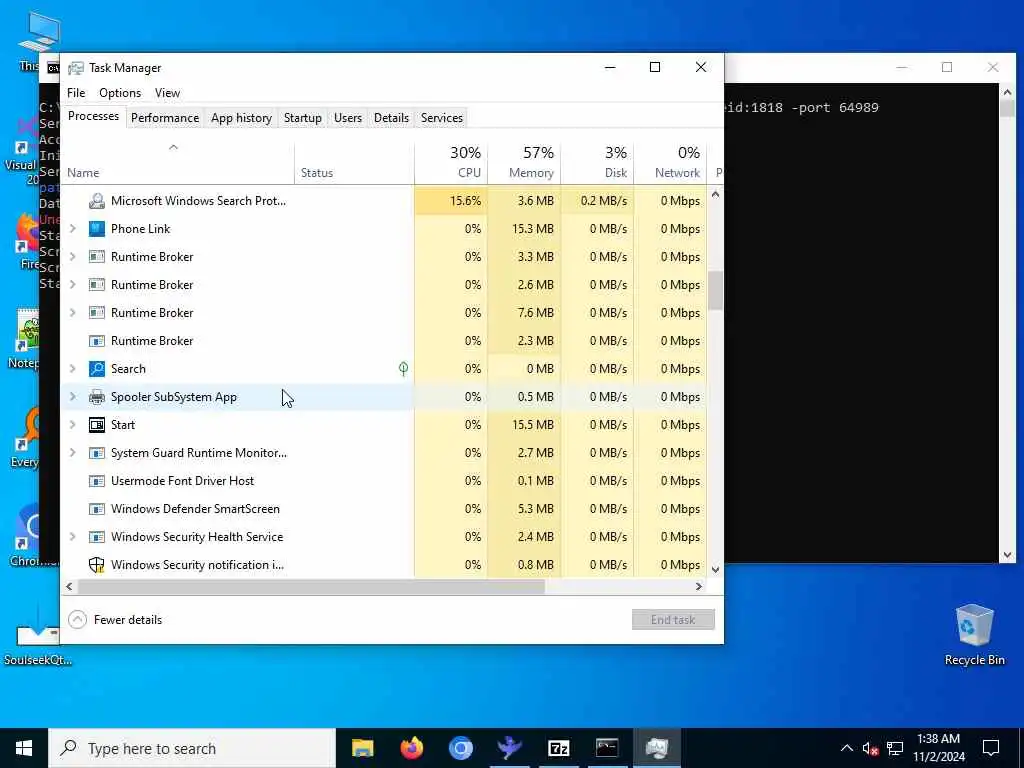Select the Usermode Font Driver Host row
1024x768 pixels.
pyautogui.click(x=383, y=481)
